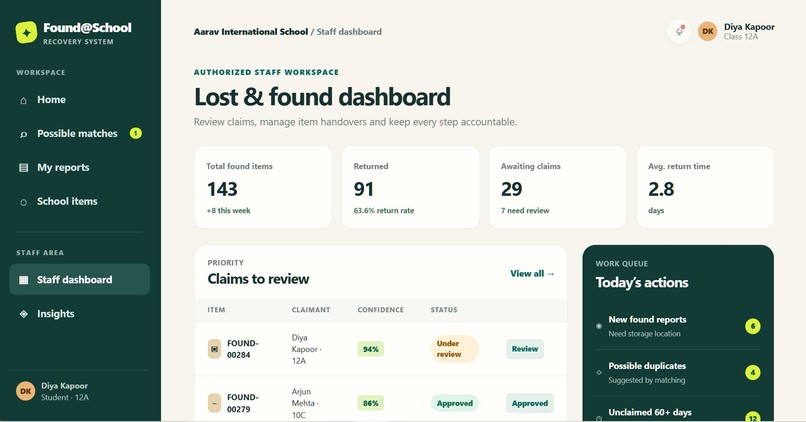Click the FOUND-00279 item ID
This screenshot has width=806, height=422.
[243, 403]
